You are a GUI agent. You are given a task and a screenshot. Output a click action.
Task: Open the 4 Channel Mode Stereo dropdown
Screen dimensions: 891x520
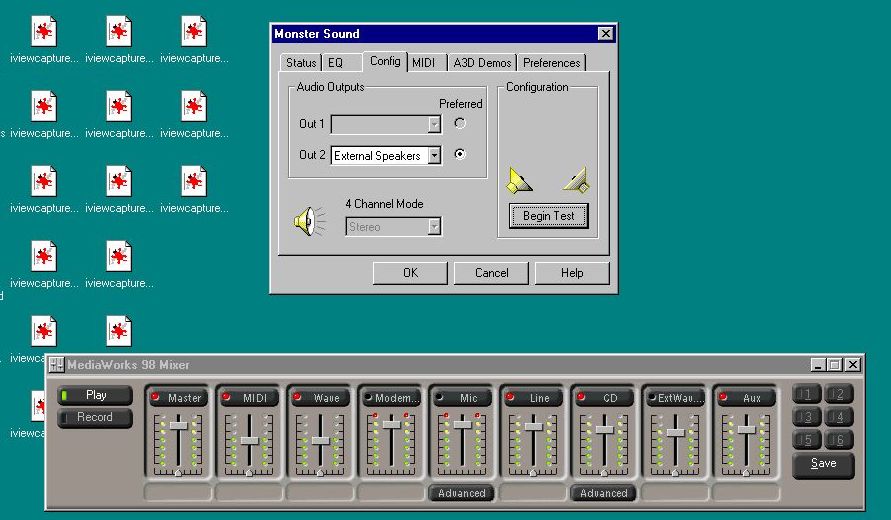[435, 227]
